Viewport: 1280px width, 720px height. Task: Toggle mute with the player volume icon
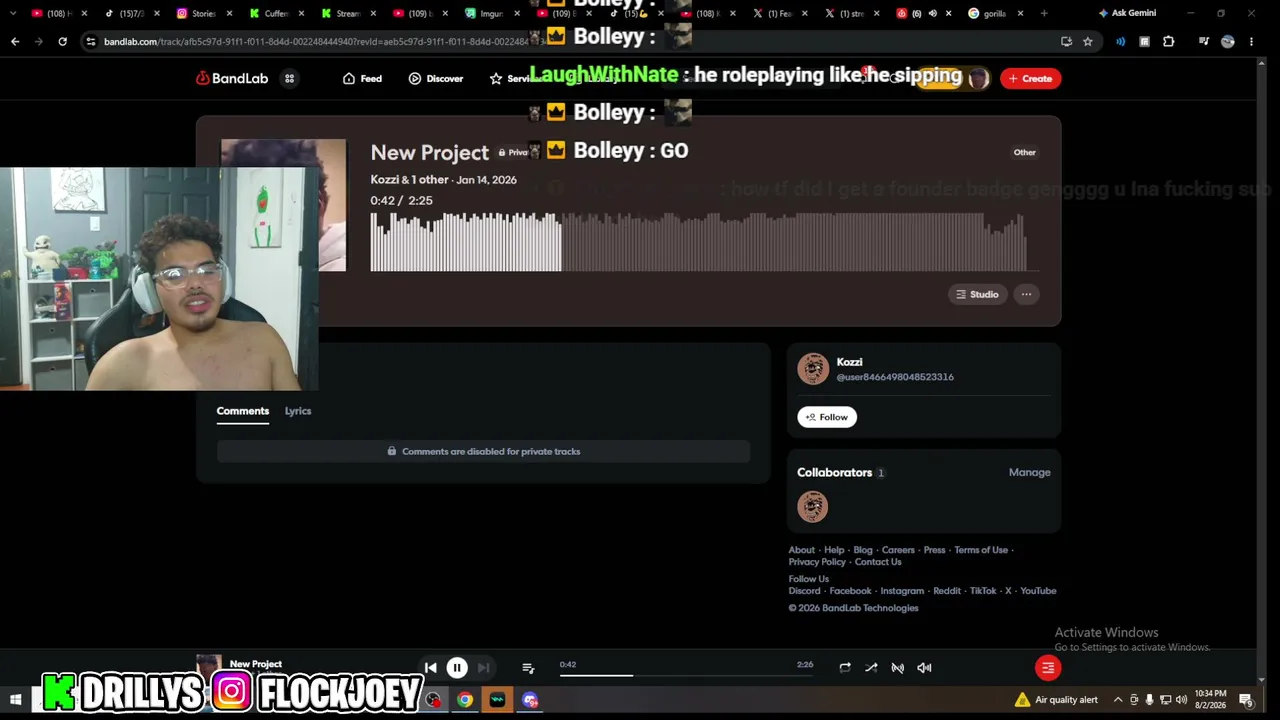[x=924, y=668]
